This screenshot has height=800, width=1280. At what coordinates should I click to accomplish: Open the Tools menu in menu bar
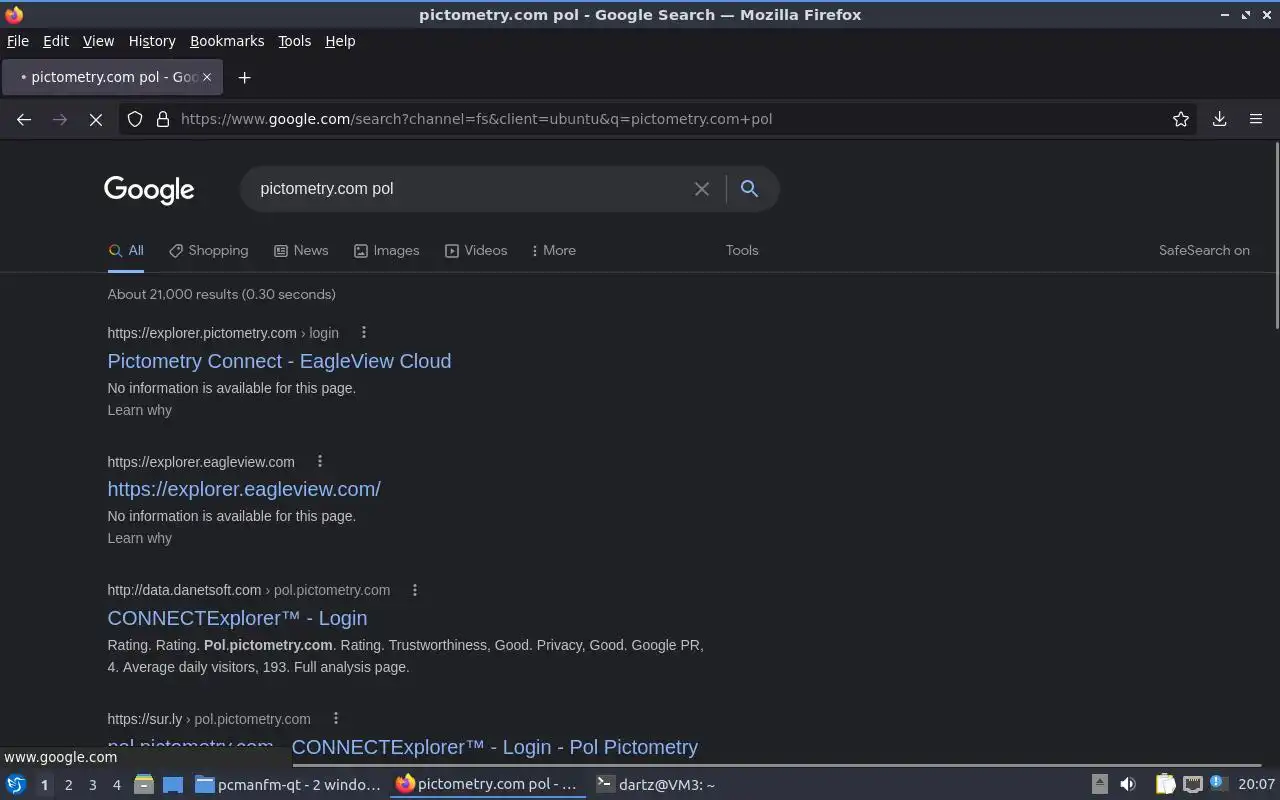click(294, 41)
